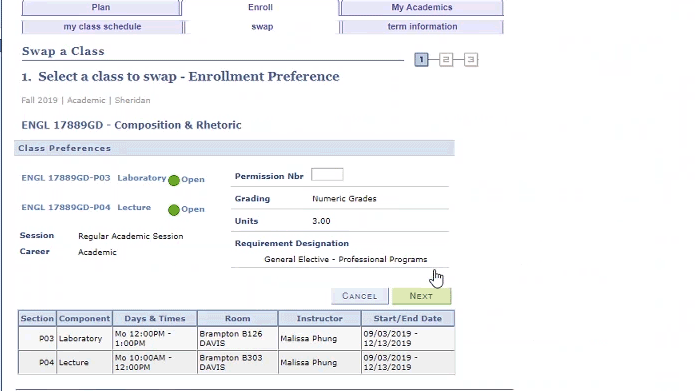Select the Enroll tab
695x391 pixels.
point(260,8)
